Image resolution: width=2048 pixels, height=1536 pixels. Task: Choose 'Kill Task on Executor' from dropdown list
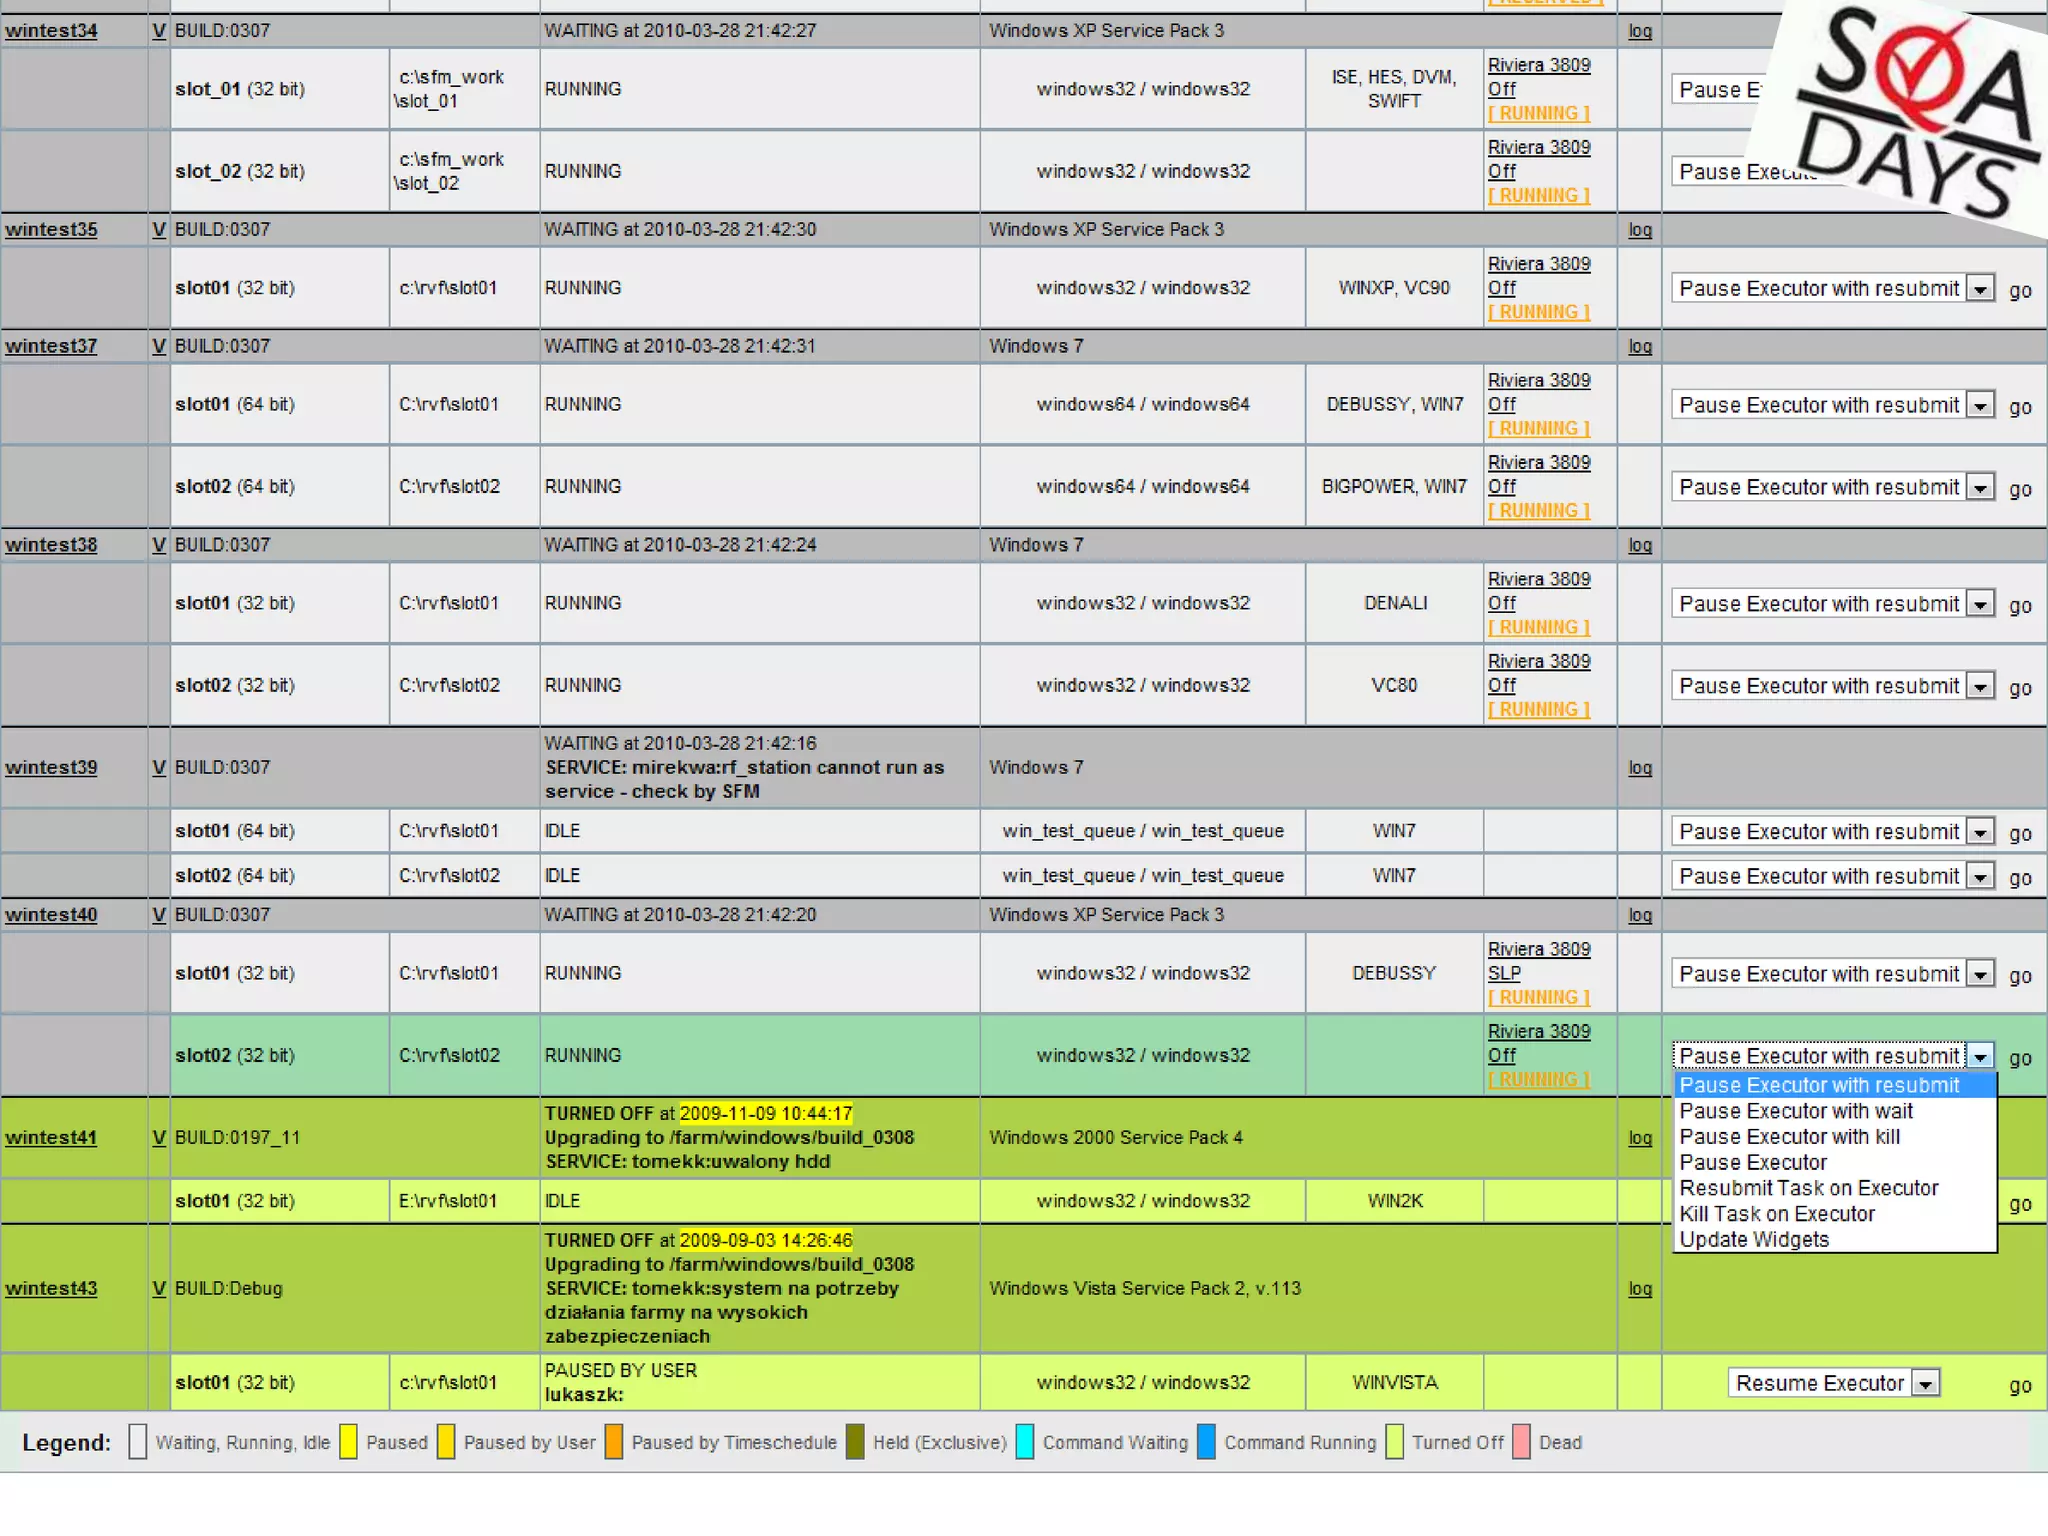tap(1776, 1214)
